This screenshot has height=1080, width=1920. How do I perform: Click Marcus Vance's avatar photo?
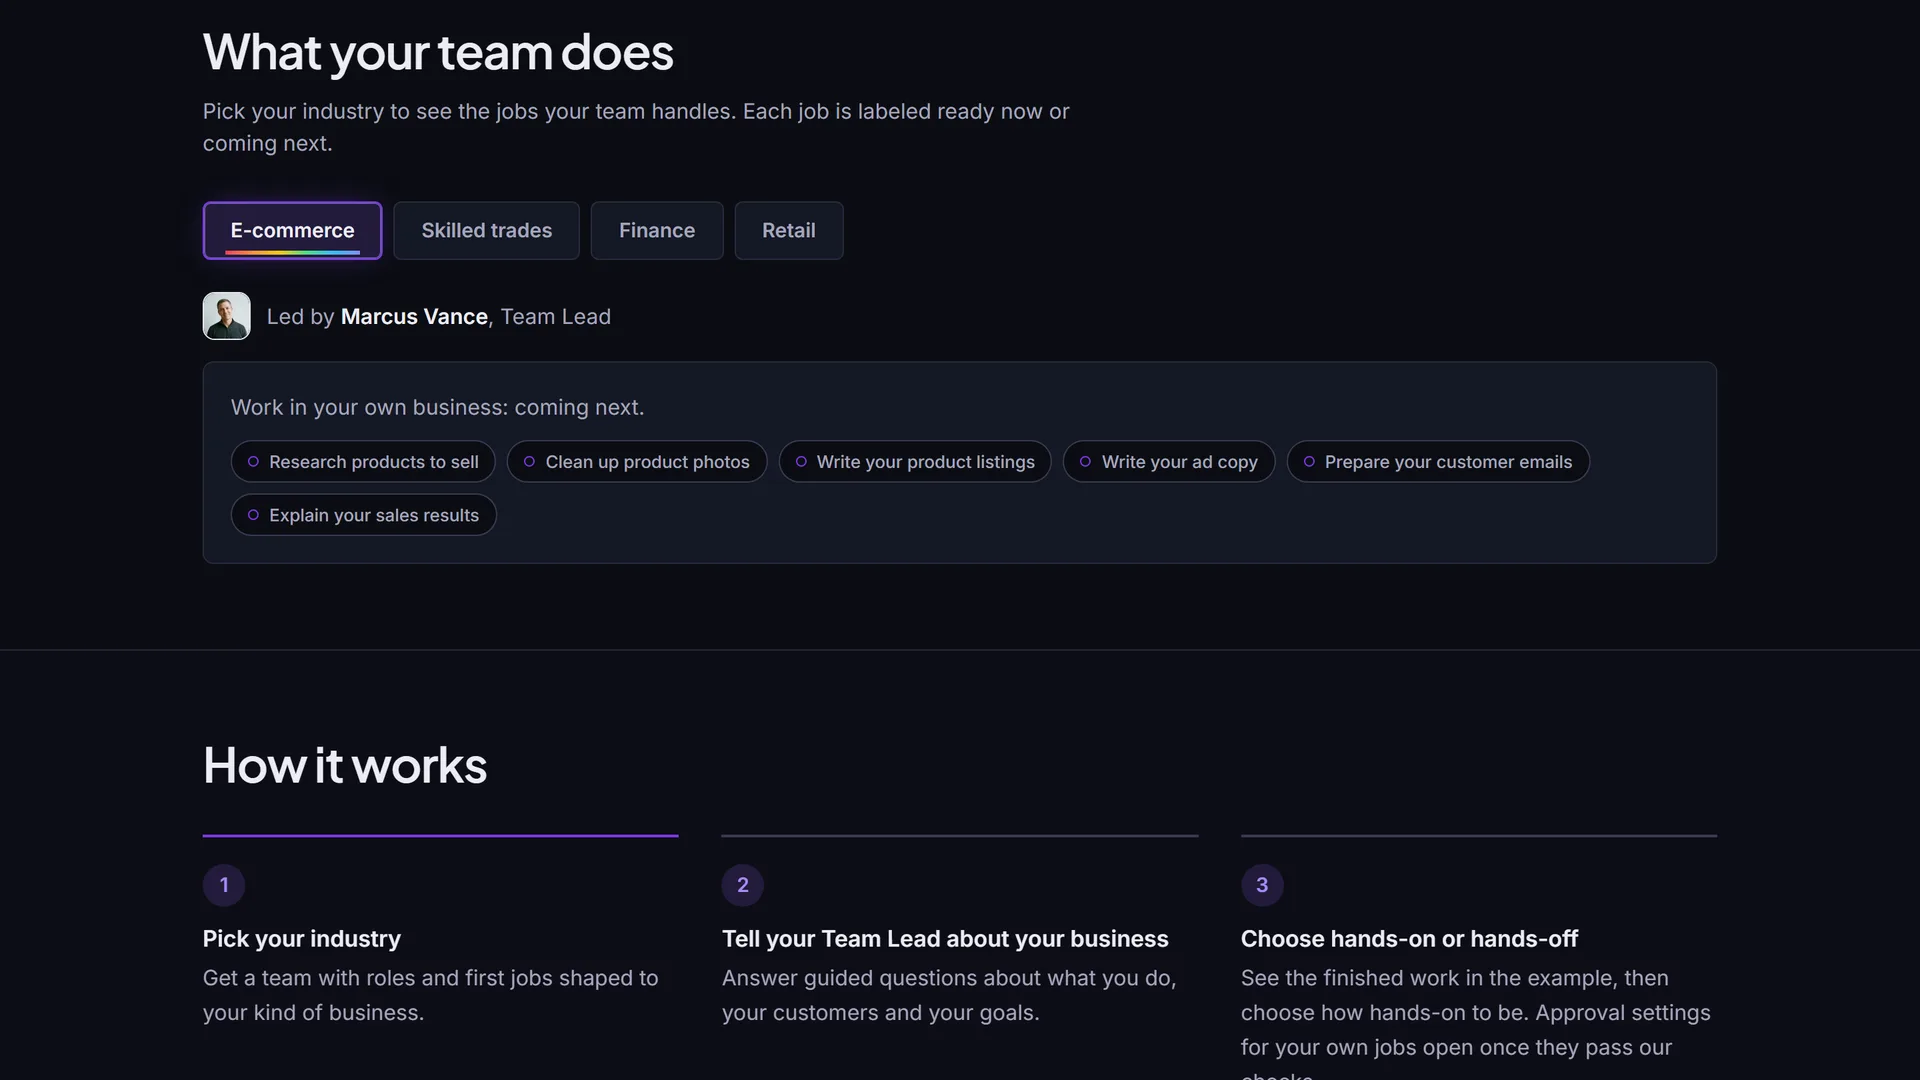[227, 316]
